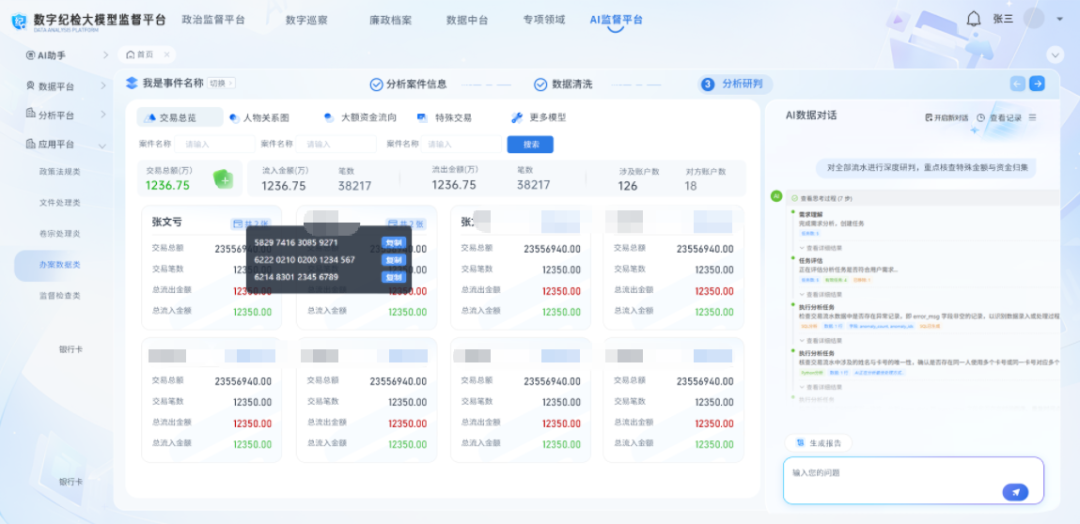Click the green plus icon by 交易总额
Image resolution: width=1080 pixels, height=524 pixels.
coord(223,179)
